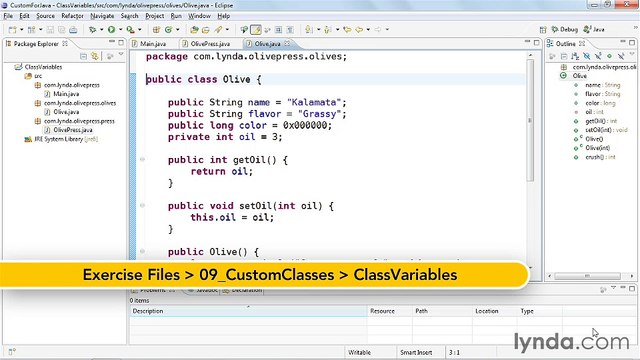This screenshot has width=640, height=360.
Task: Toggle Hide Static Members in Outline
Action: [598, 56]
